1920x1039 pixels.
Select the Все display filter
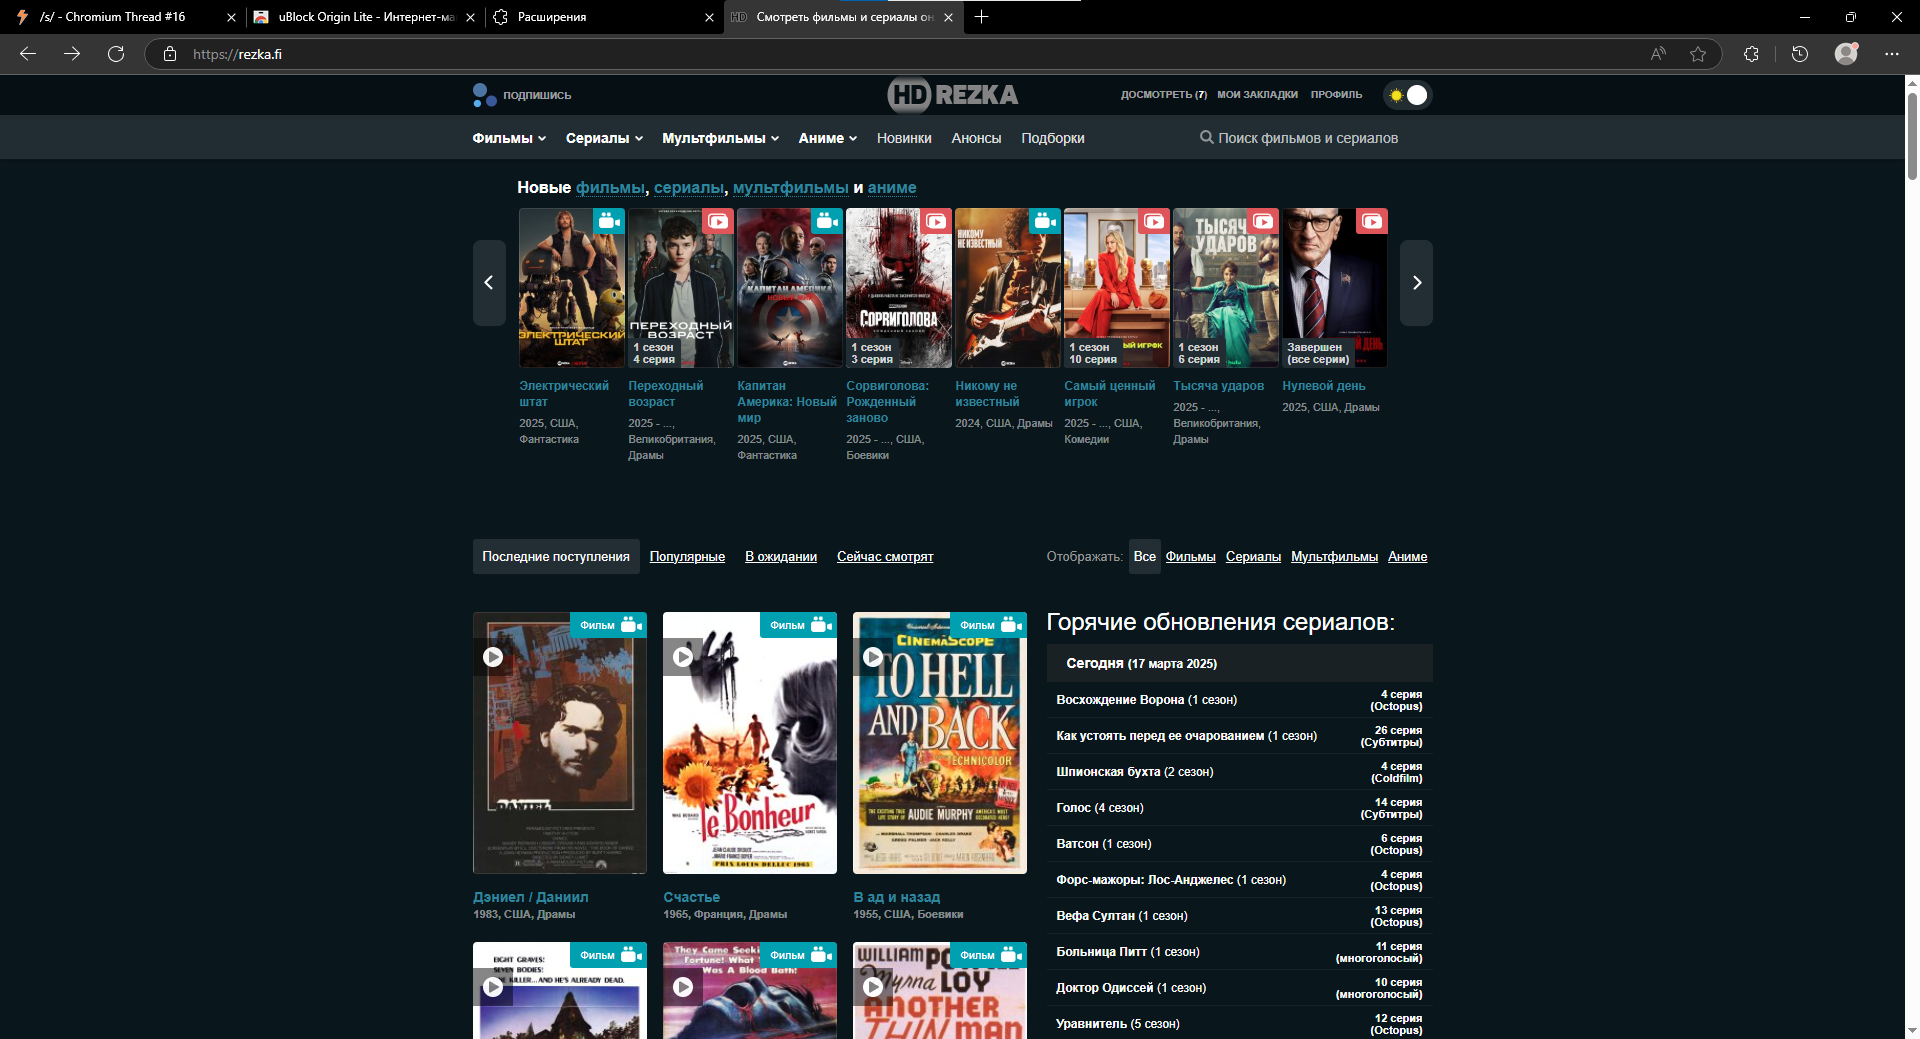(x=1145, y=557)
